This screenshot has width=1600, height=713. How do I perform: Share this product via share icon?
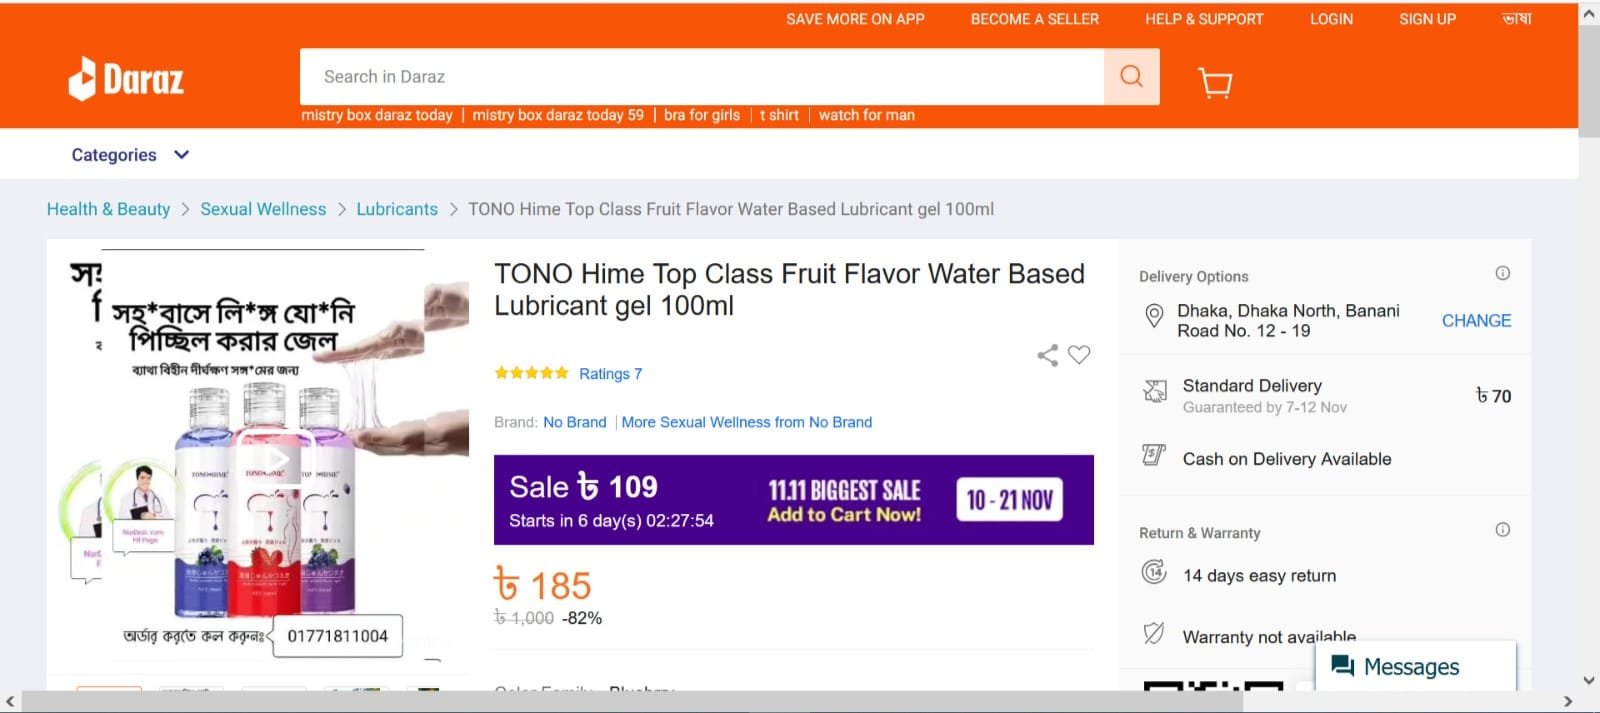1047,355
